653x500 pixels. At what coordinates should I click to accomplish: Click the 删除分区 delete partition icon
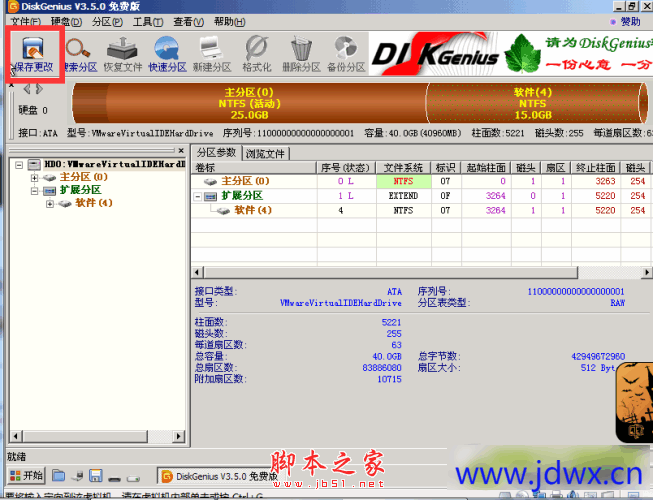click(x=301, y=54)
